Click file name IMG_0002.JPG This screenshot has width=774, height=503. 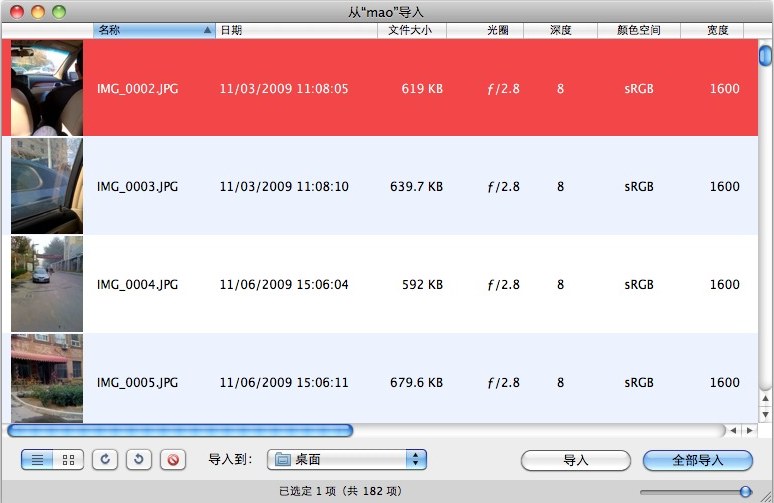tap(137, 89)
